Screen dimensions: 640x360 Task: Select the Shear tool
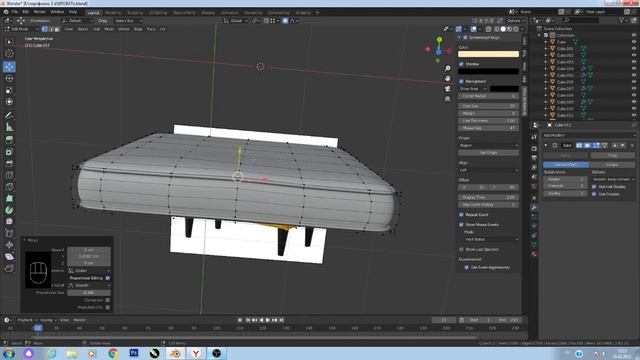(x=9, y=257)
